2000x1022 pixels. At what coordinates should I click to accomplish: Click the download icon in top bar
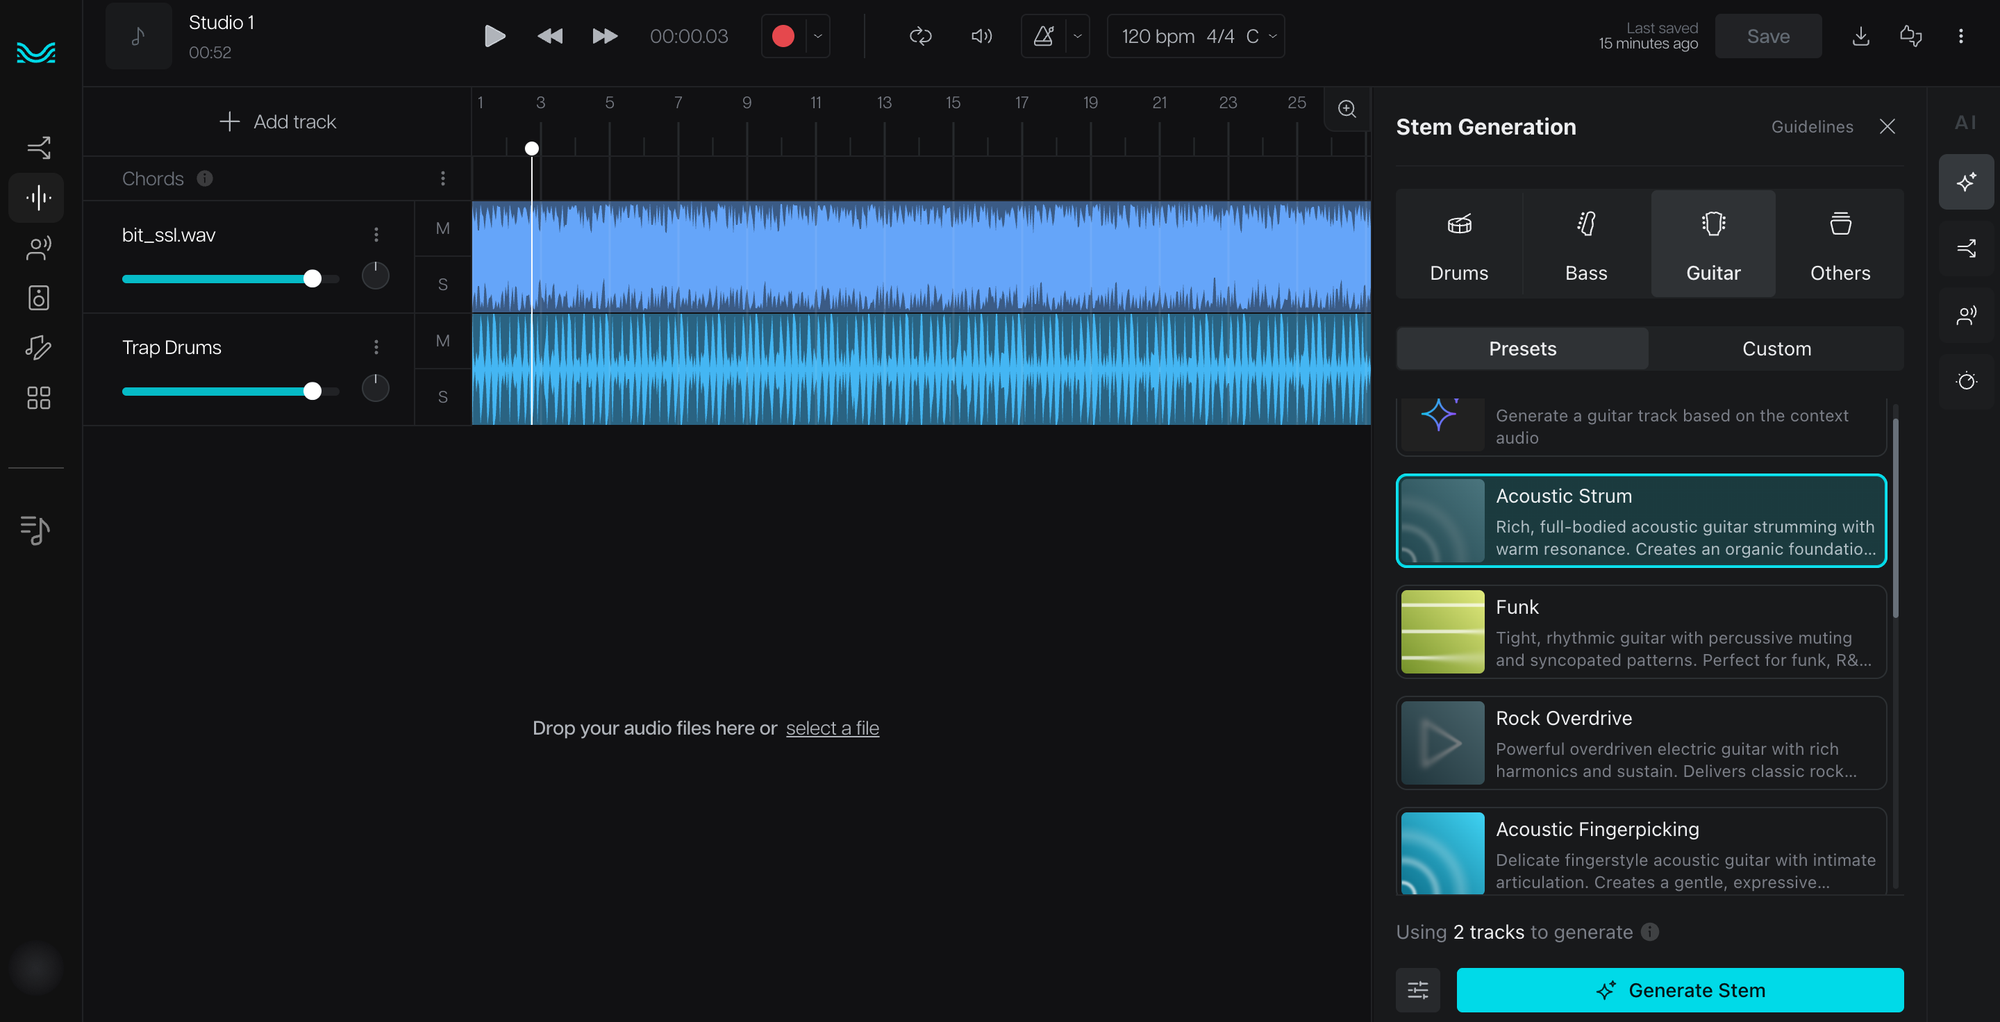pyautogui.click(x=1860, y=37)
